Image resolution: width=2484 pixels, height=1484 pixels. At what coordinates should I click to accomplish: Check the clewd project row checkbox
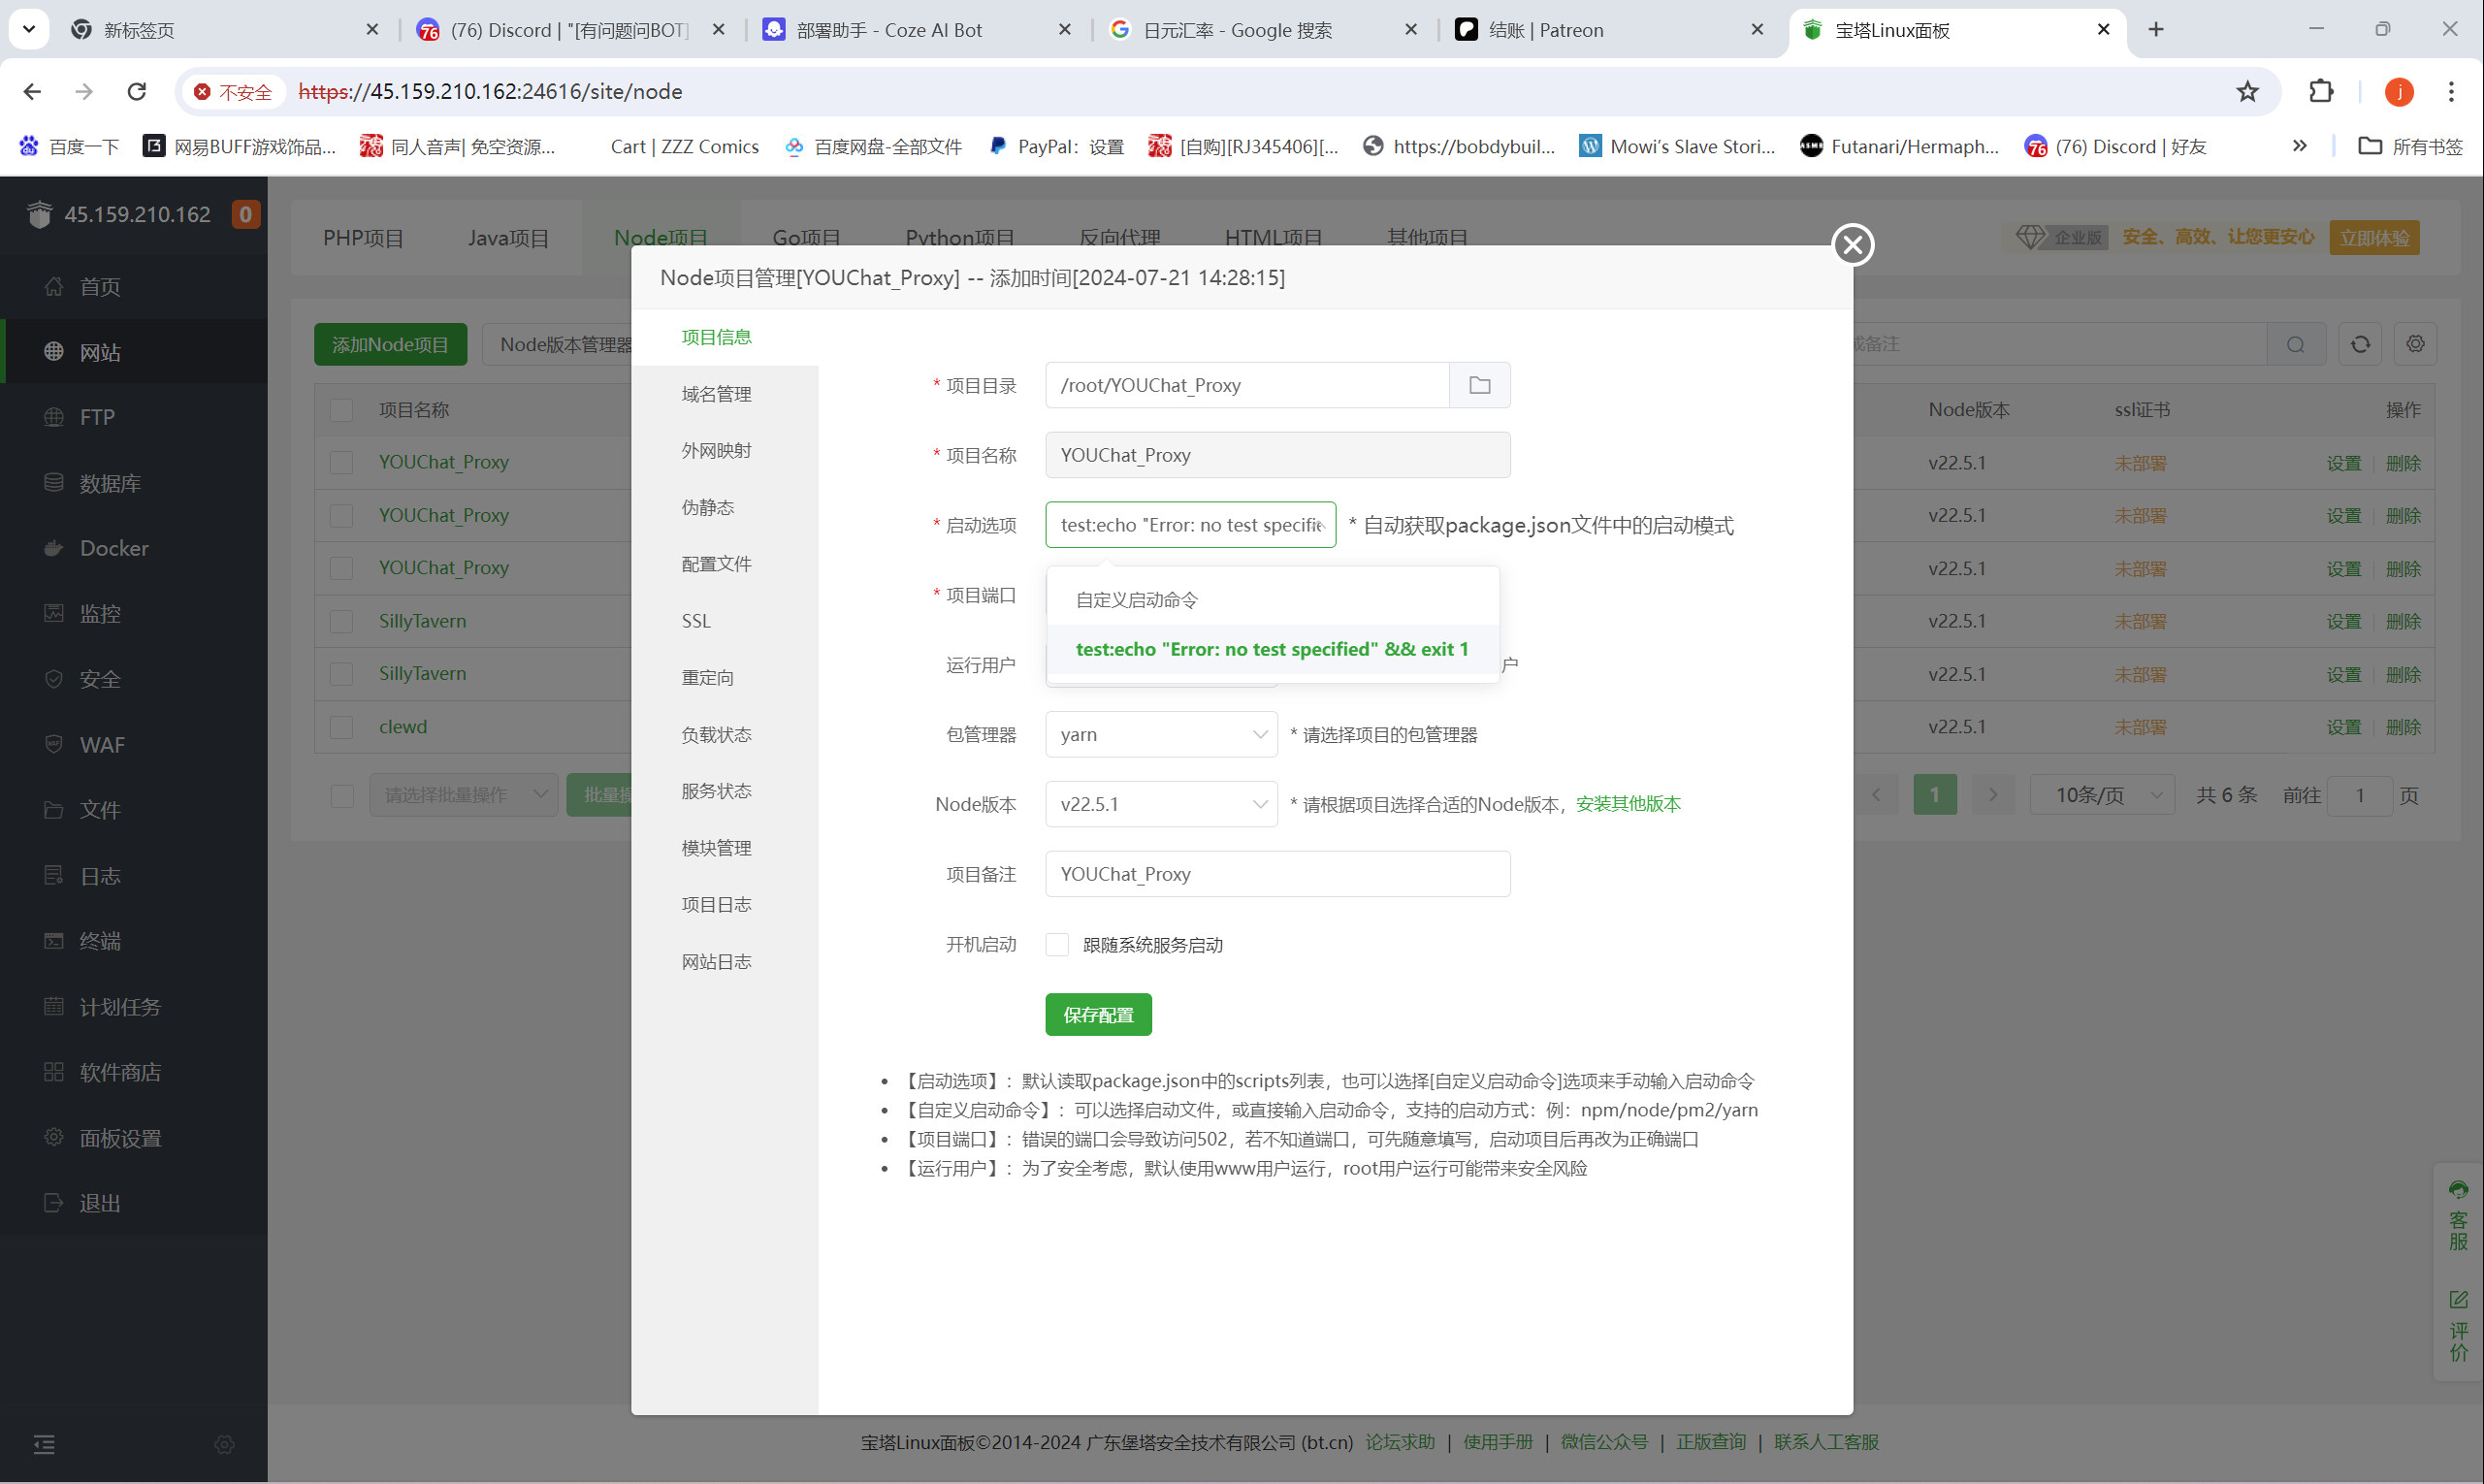[x=342, y=727]
